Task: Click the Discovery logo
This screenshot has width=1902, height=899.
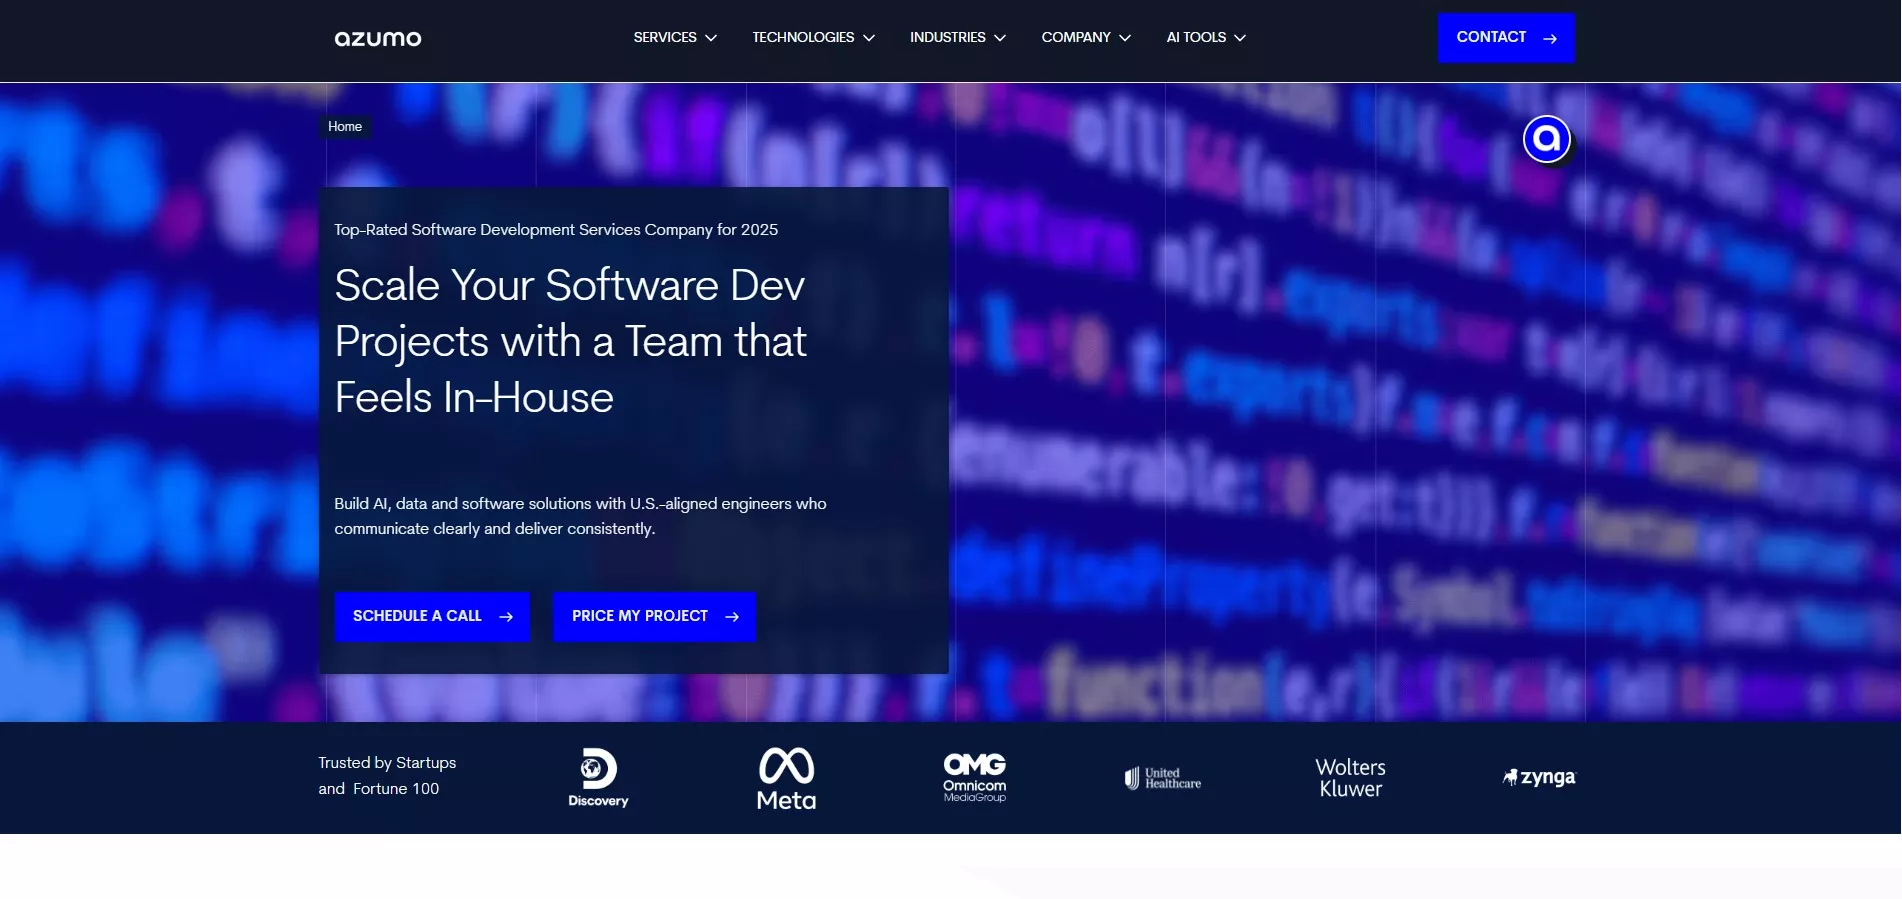Action: [x=598, y=778]
